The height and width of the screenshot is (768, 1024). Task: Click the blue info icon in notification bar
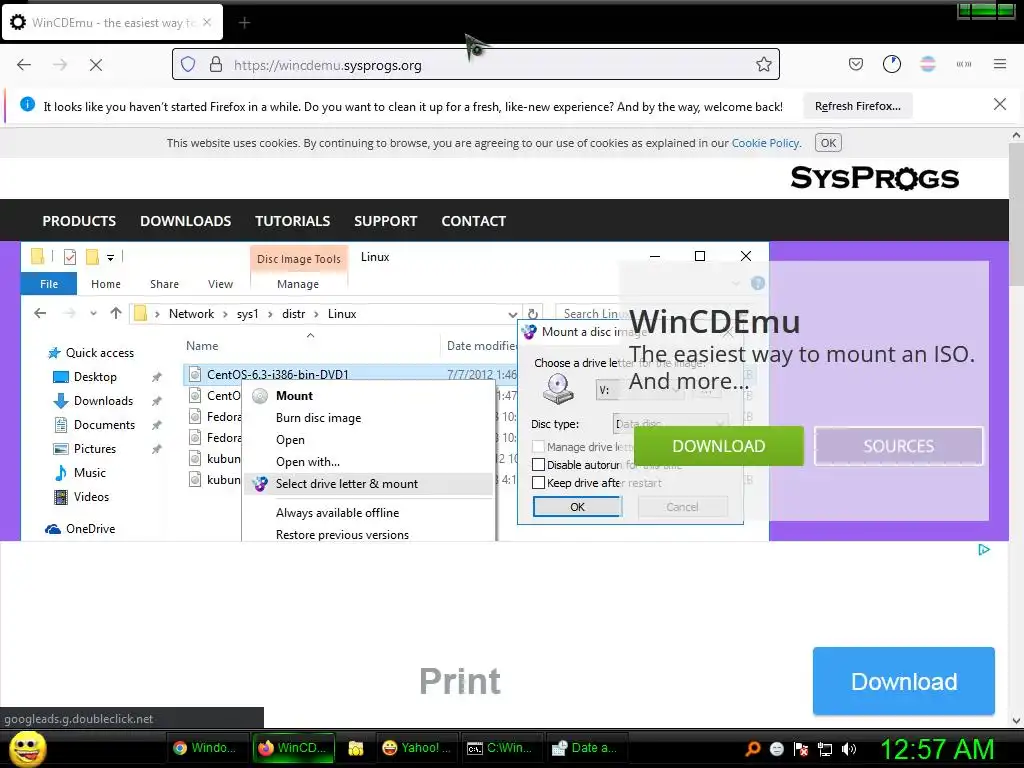click(27, 104)
